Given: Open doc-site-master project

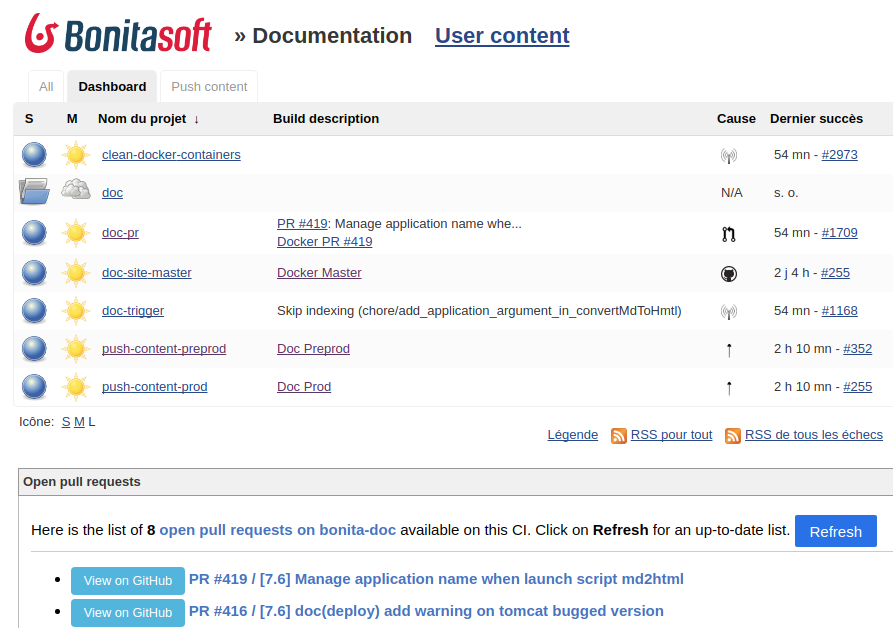Looking at the screenshot, I should click(146, 272).
